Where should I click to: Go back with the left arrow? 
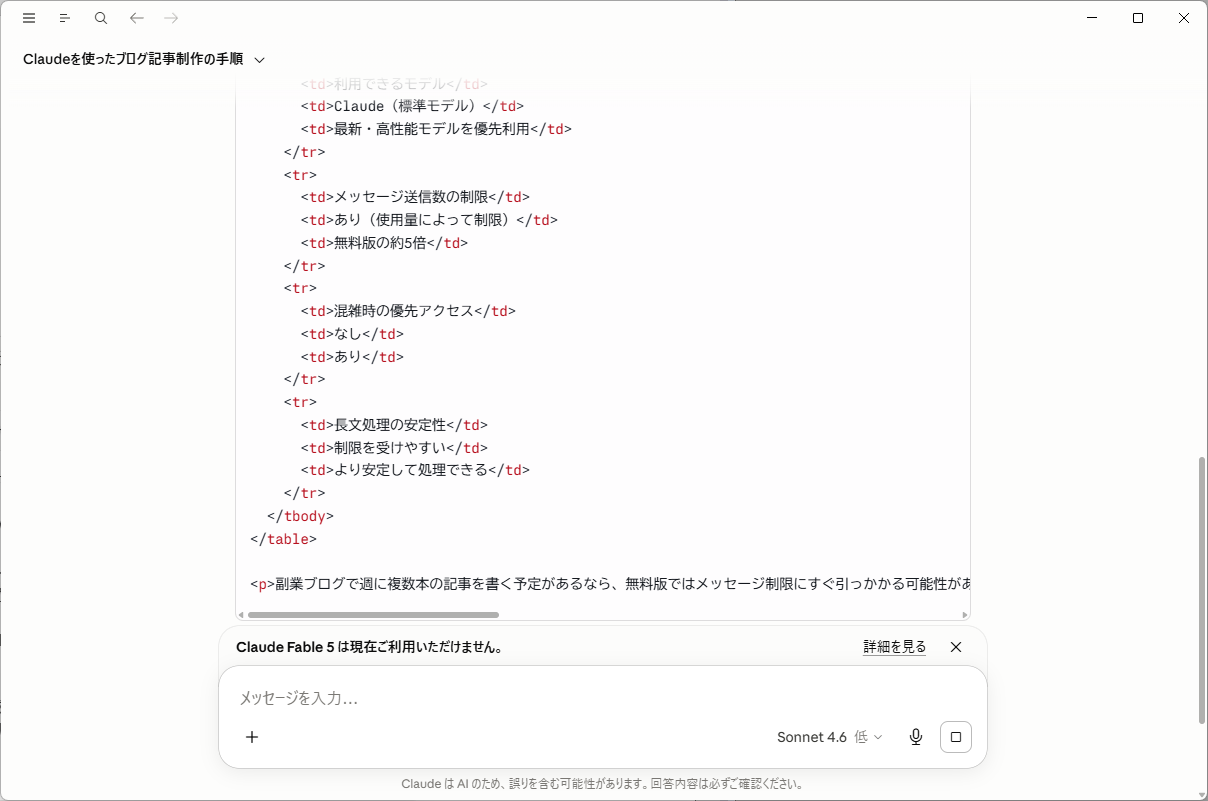pyautogui.click(x=137, y=18)
